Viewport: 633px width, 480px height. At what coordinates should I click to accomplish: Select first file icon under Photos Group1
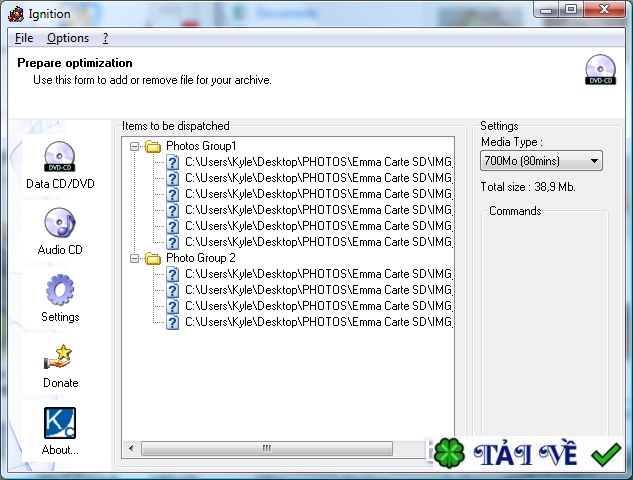tap(173, 162)
